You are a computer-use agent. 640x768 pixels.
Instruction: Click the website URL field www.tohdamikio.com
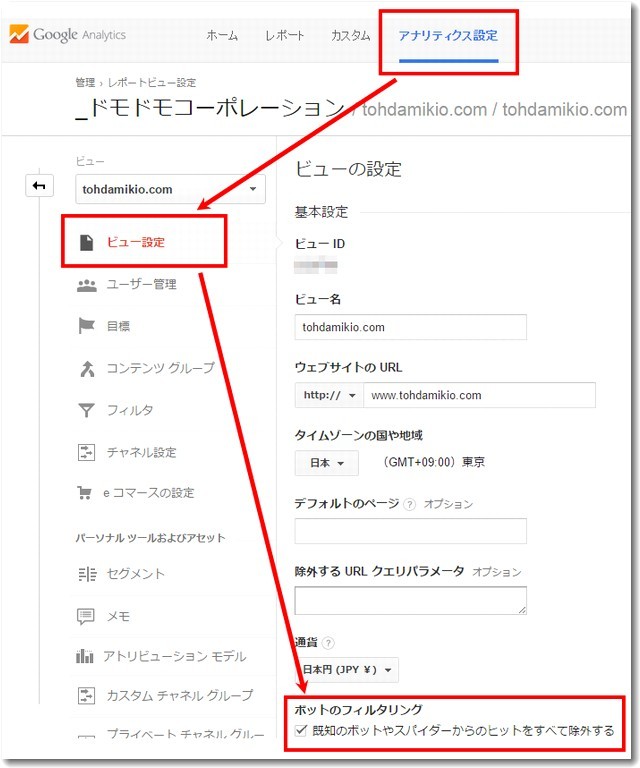point(479,395)
